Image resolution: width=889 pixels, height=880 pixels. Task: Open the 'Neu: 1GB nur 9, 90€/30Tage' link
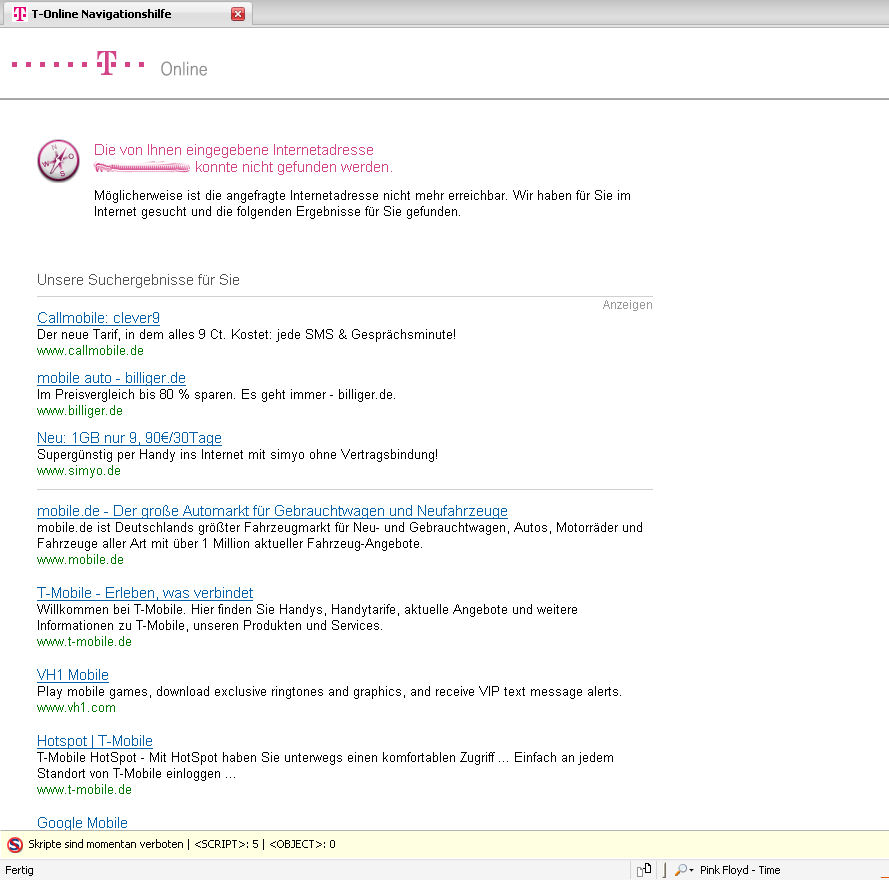129,438
